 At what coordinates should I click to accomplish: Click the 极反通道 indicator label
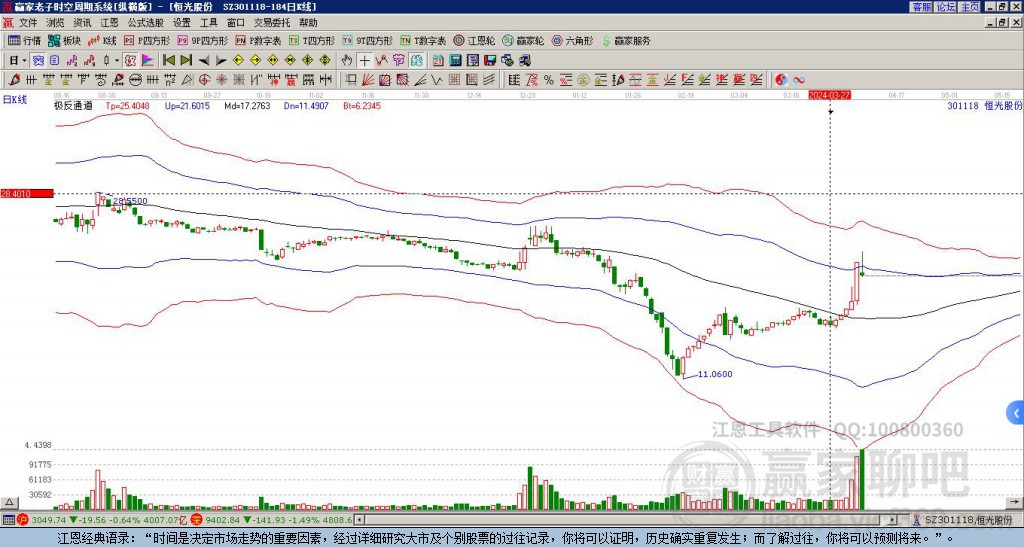tap(73, 105)
